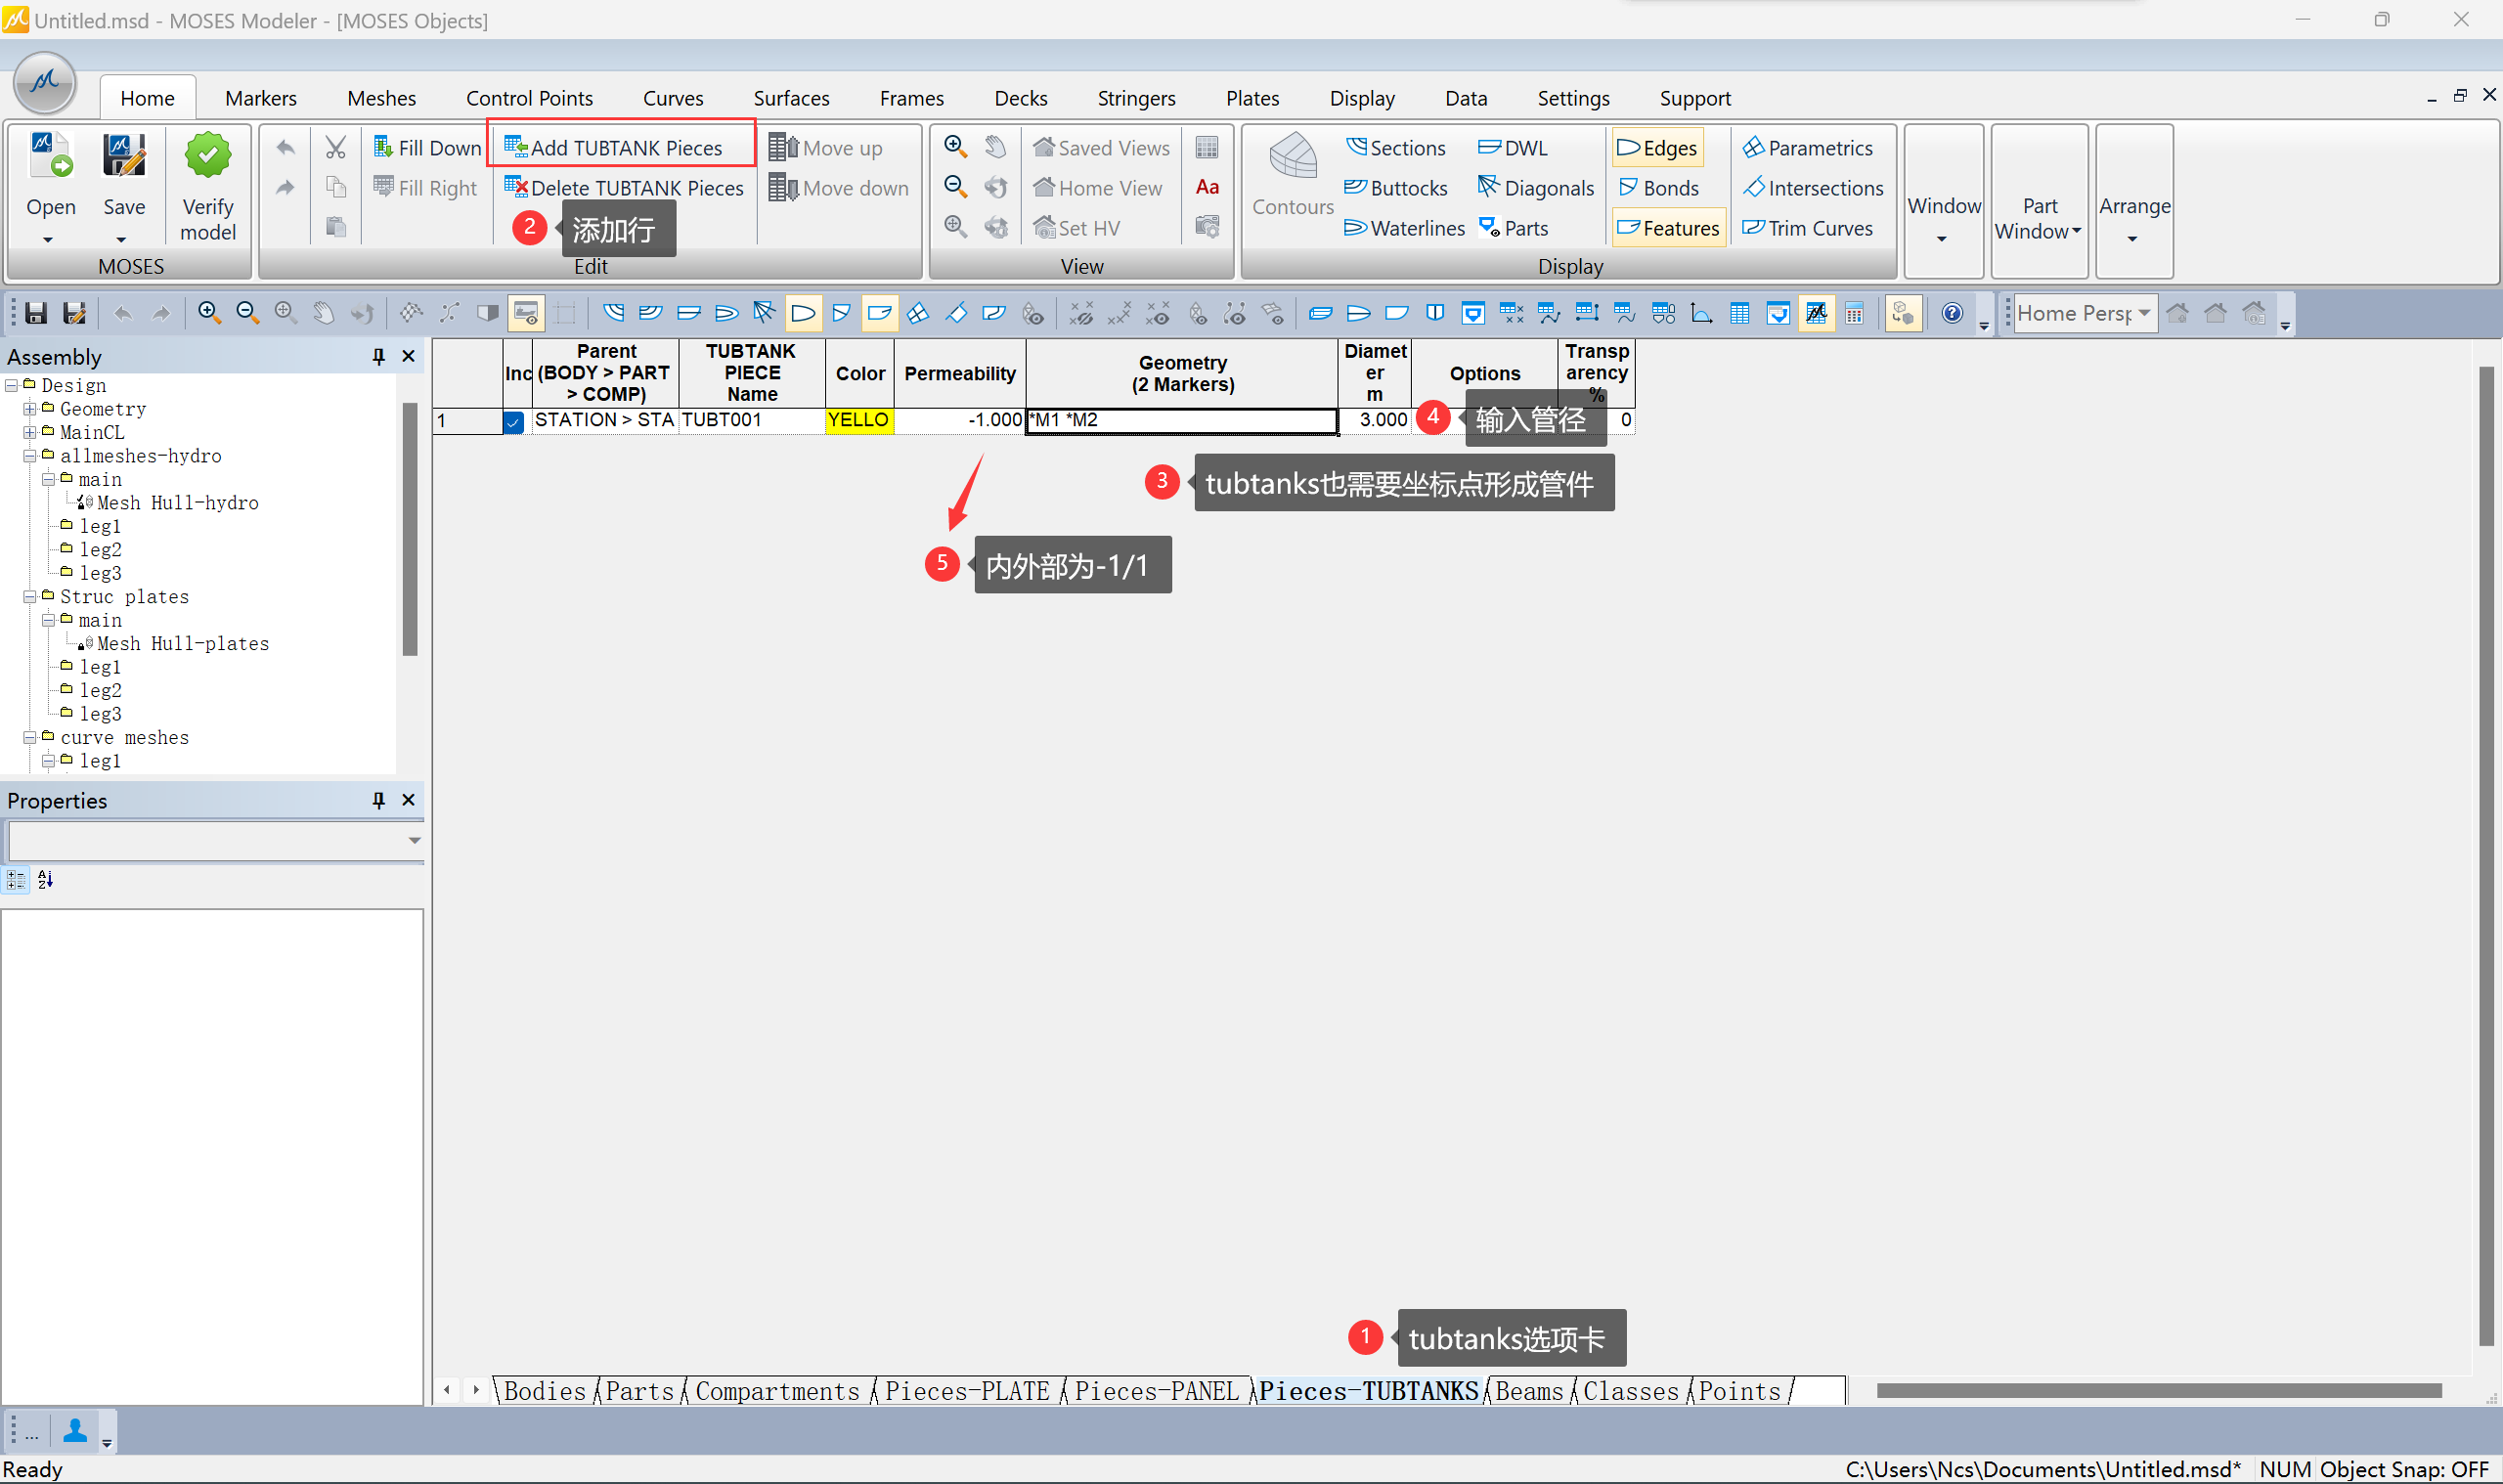Switch to the Pieces-PLATE sheet tab
The image size is (2503, 1484).
coord(967,1391)
